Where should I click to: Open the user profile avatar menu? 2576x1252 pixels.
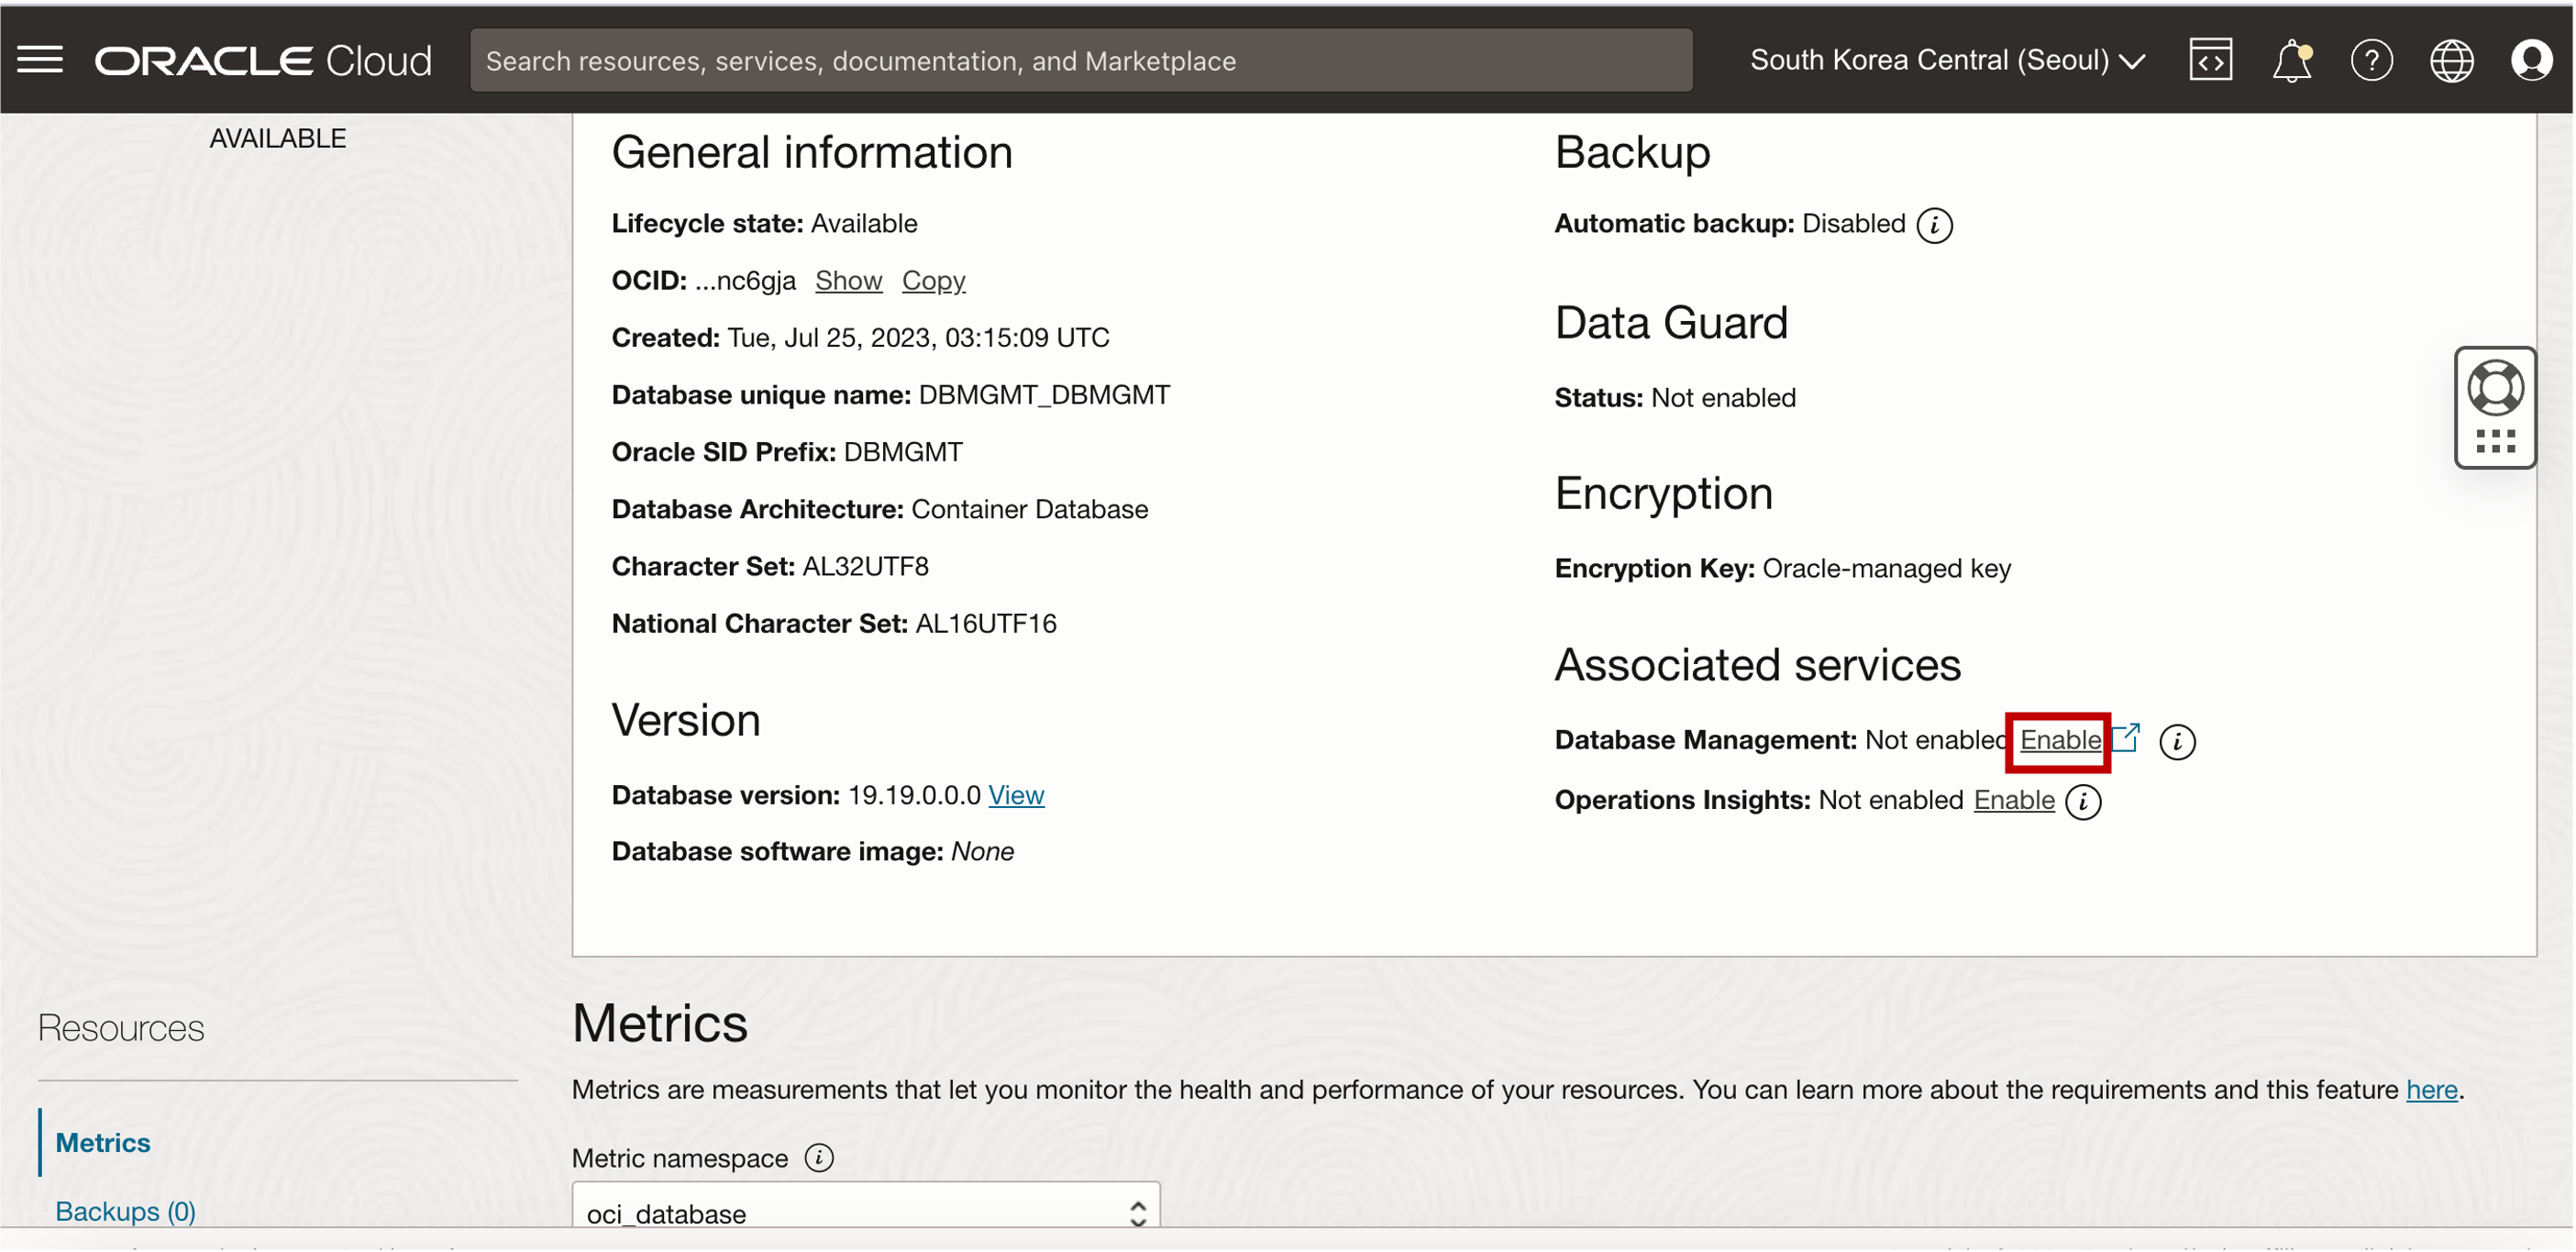point(2531,60)
